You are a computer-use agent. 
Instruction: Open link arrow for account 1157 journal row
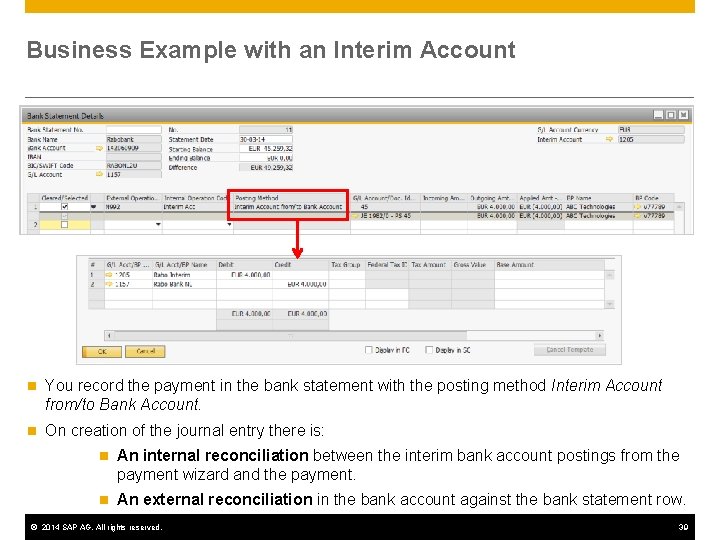click(x=109, y=284)
